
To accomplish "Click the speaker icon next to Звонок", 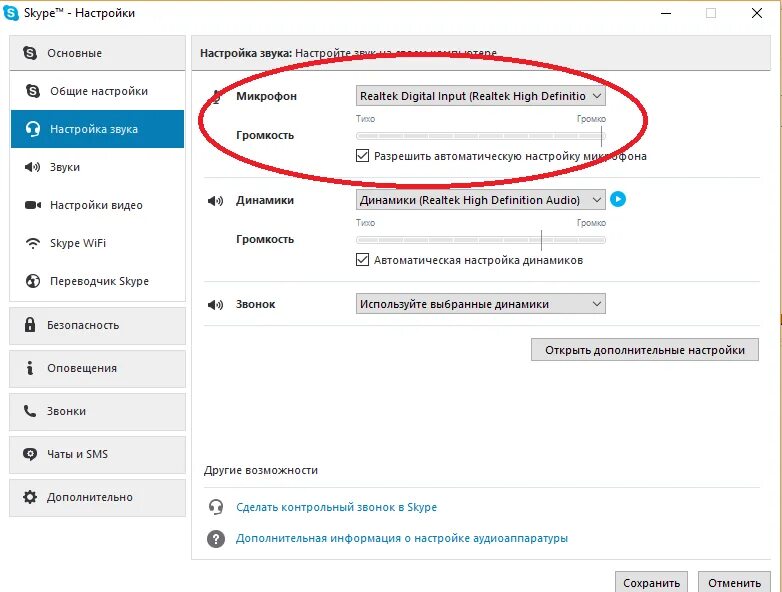I will pos(215,304).
